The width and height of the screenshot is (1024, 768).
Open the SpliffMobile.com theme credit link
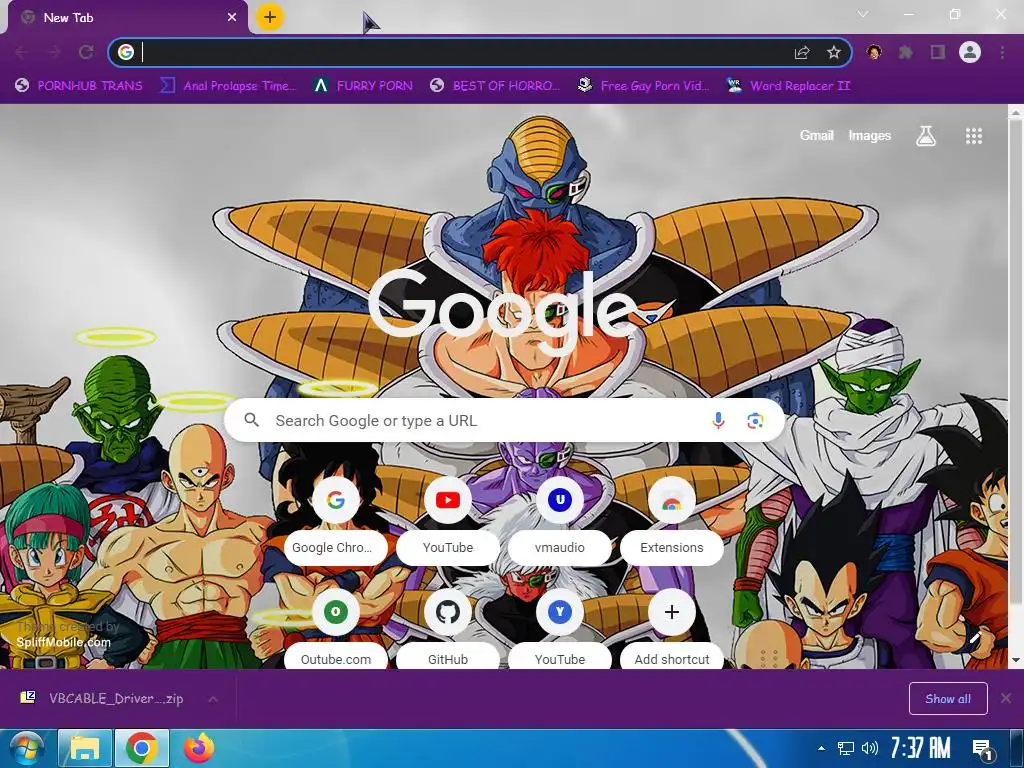pos(63,642)
